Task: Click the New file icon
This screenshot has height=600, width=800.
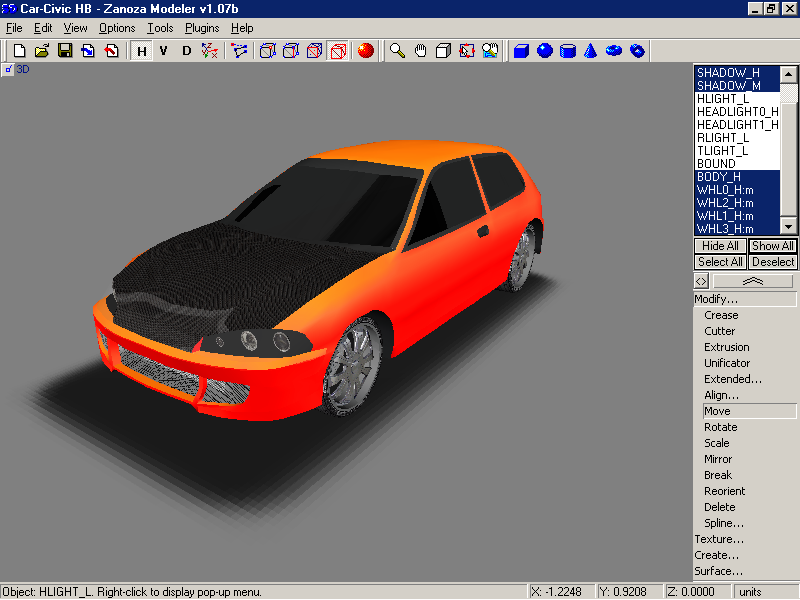Action: [19, 50]
